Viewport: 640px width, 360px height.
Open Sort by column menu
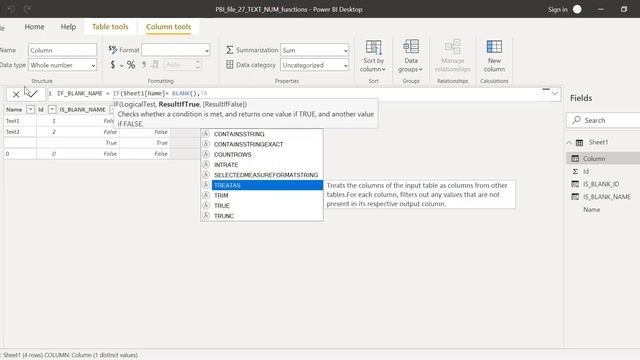(373, 56)
